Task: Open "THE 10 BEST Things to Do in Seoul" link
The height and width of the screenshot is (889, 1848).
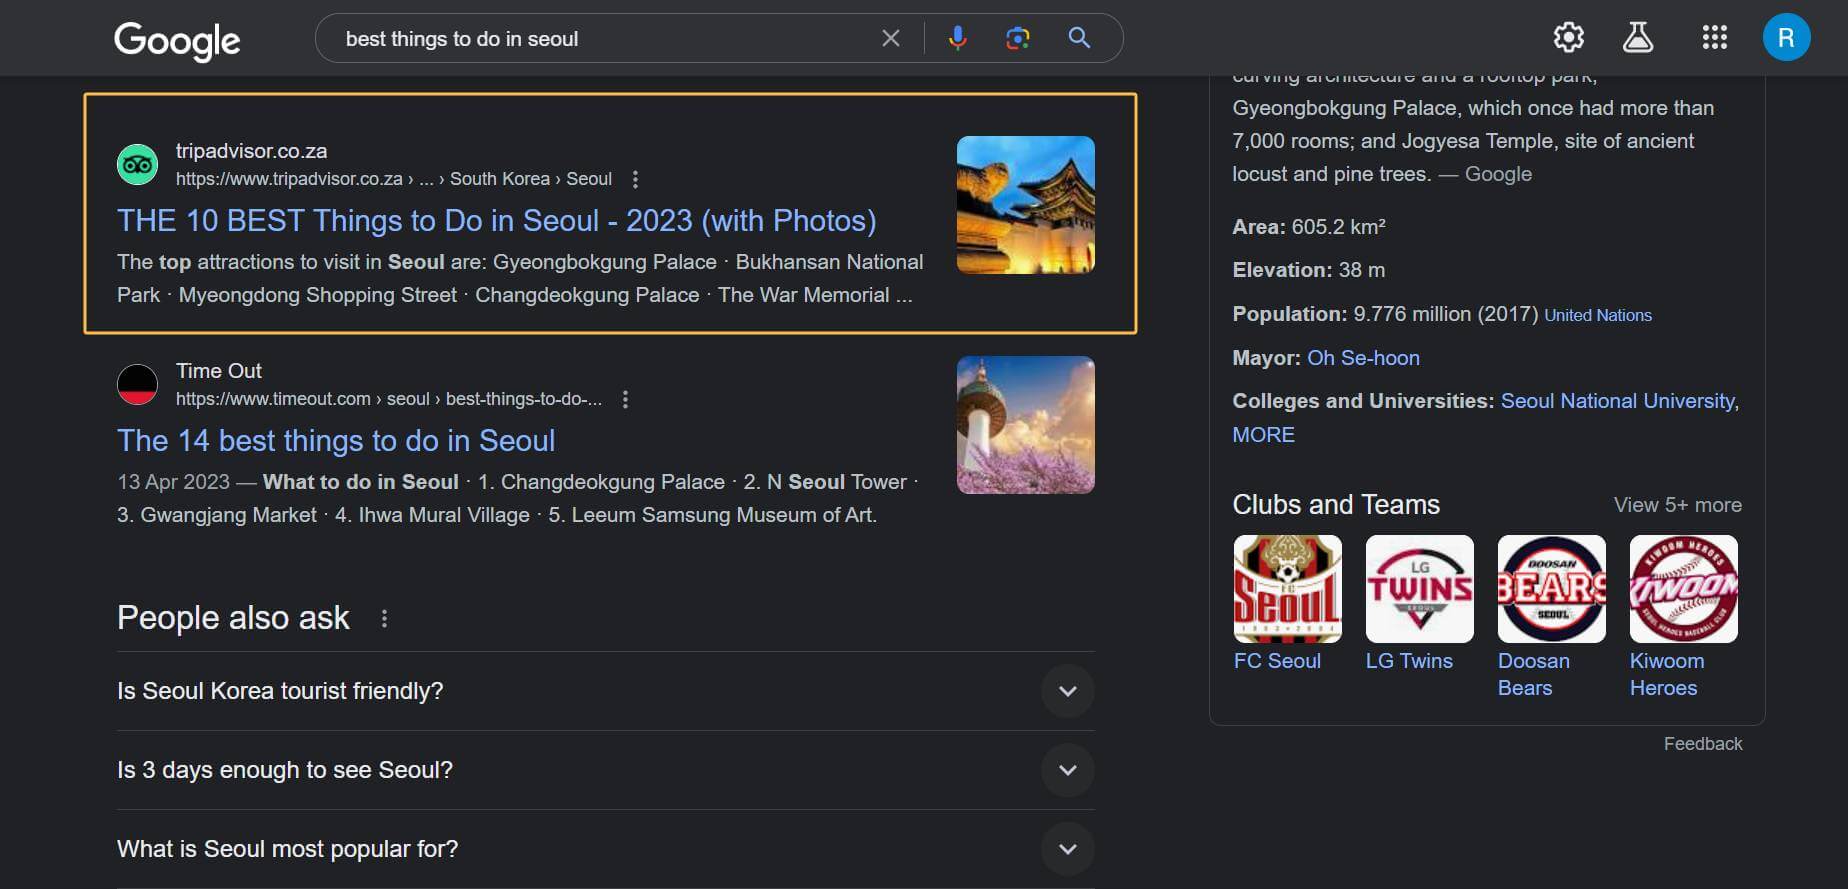Action: tap(496, 221)
